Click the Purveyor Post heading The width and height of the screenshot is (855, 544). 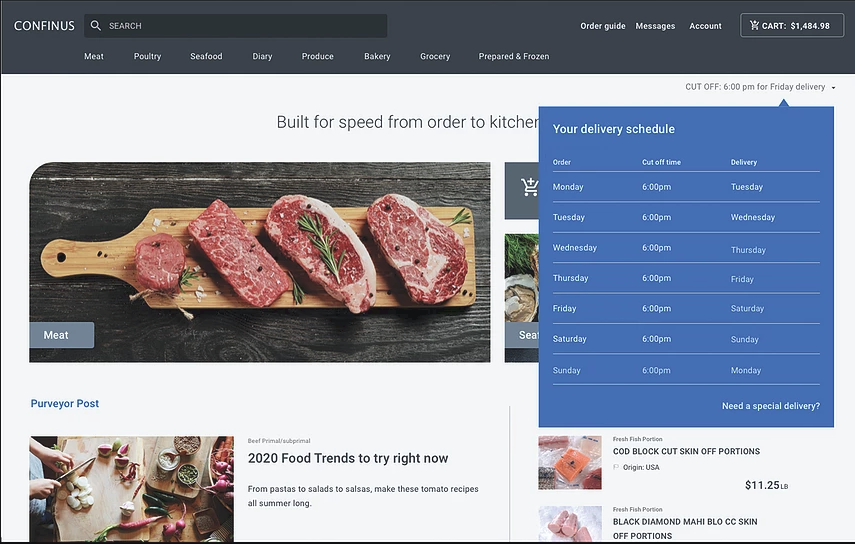coord(65,403)
